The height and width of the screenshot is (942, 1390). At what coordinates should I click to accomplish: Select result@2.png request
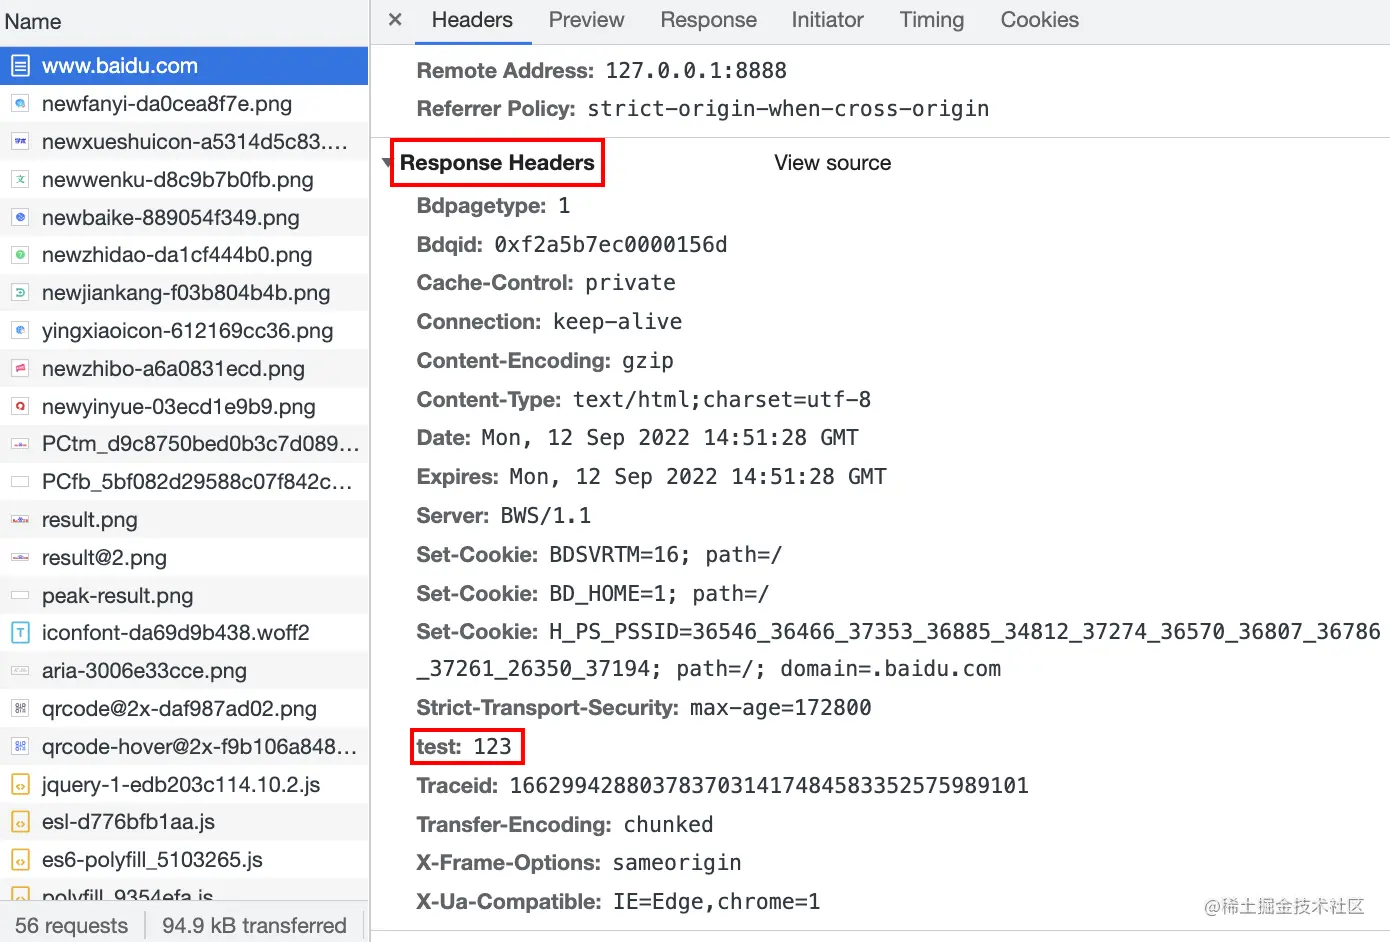click(184, 558)
